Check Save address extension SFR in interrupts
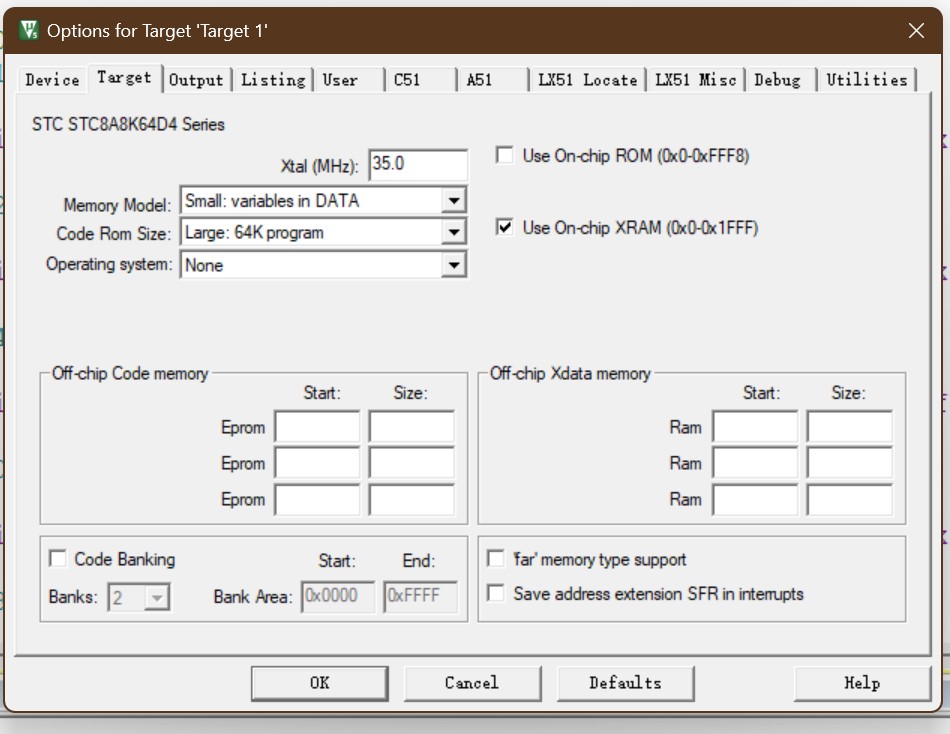This screenshot has width=950, height=734. 496,594
